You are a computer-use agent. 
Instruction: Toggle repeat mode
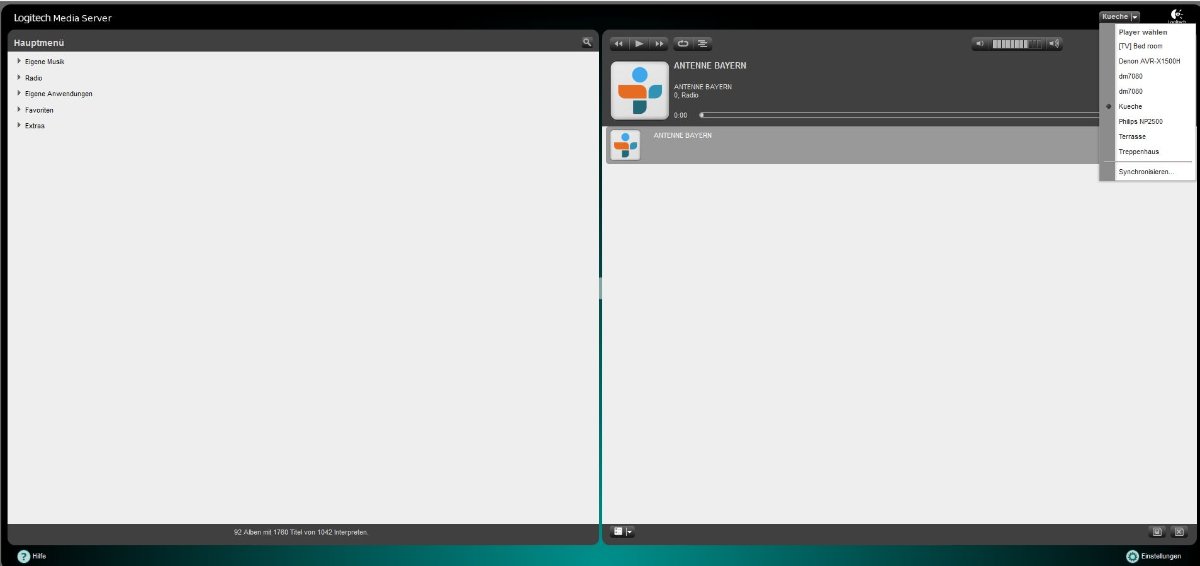point(683,44)
